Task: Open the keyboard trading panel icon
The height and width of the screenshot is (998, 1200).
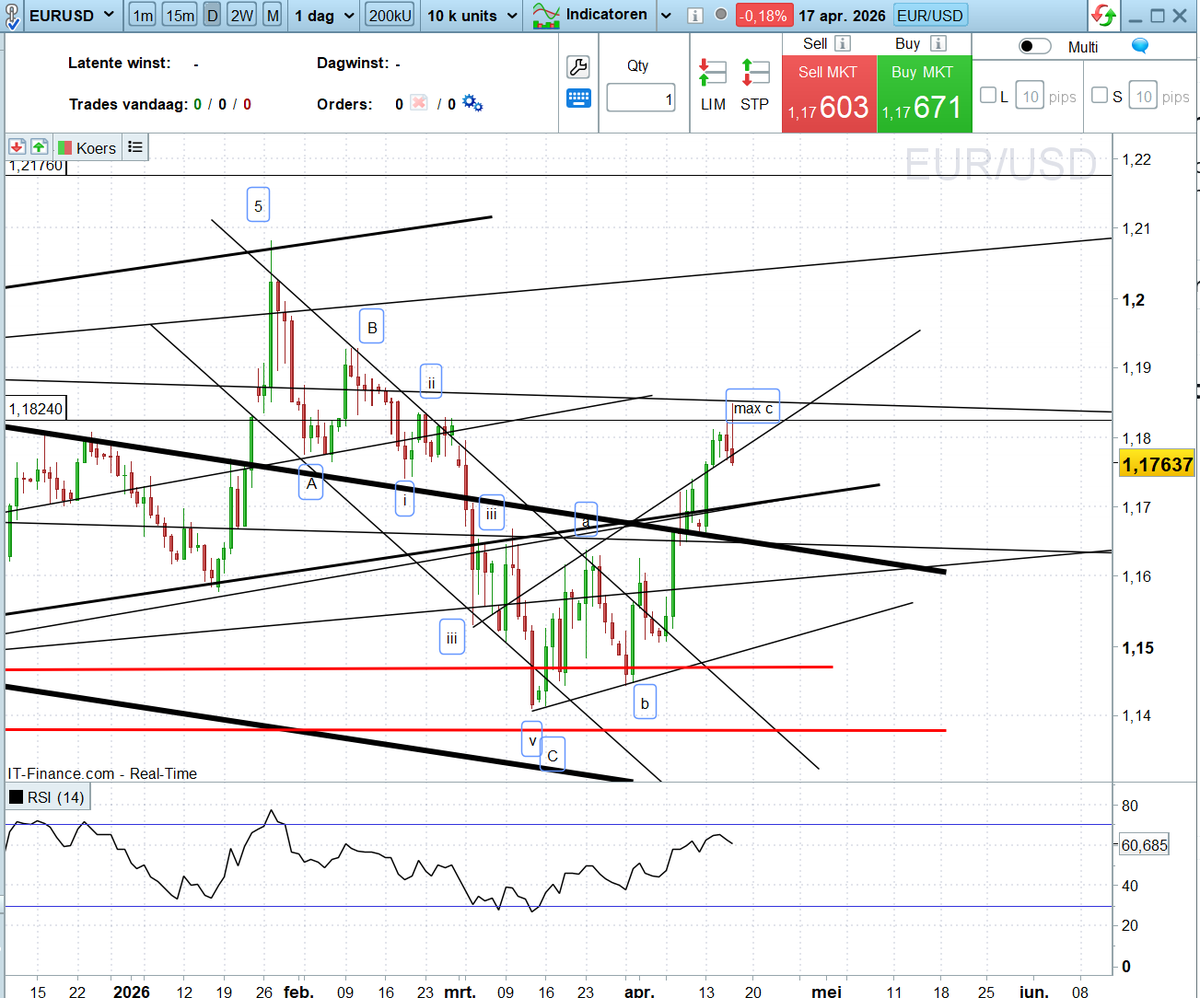Action: click(578, 98)
